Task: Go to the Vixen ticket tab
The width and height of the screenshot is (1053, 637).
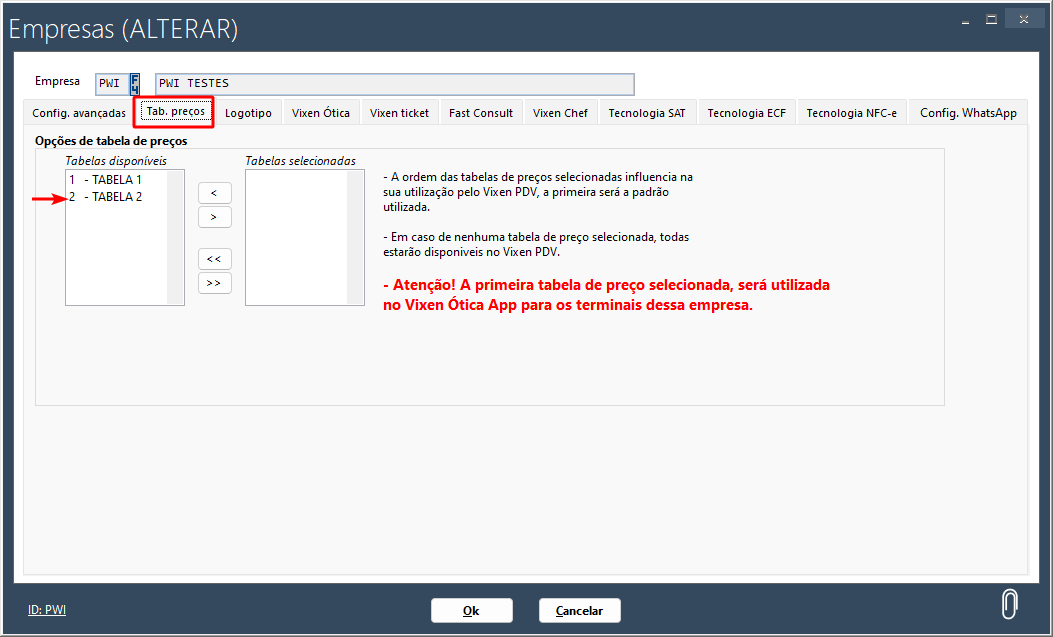Action: tap(399, 113)
